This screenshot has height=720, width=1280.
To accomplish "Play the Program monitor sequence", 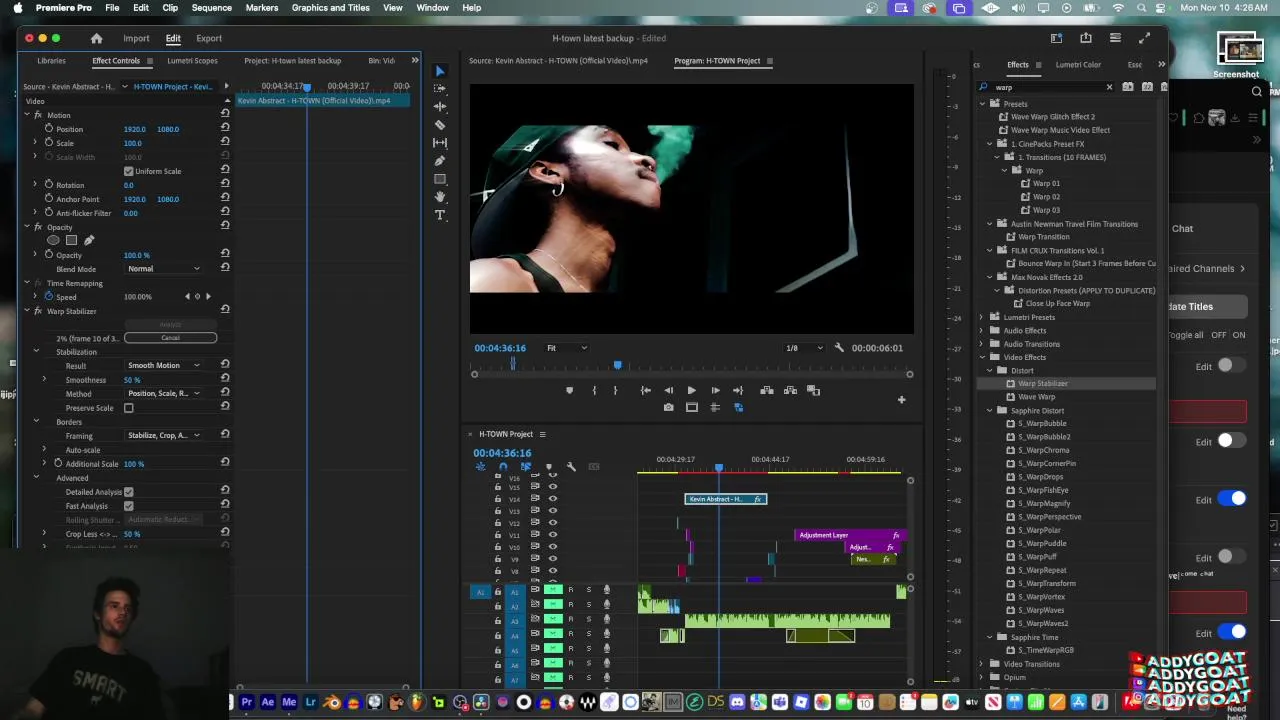I will point(691,390).
